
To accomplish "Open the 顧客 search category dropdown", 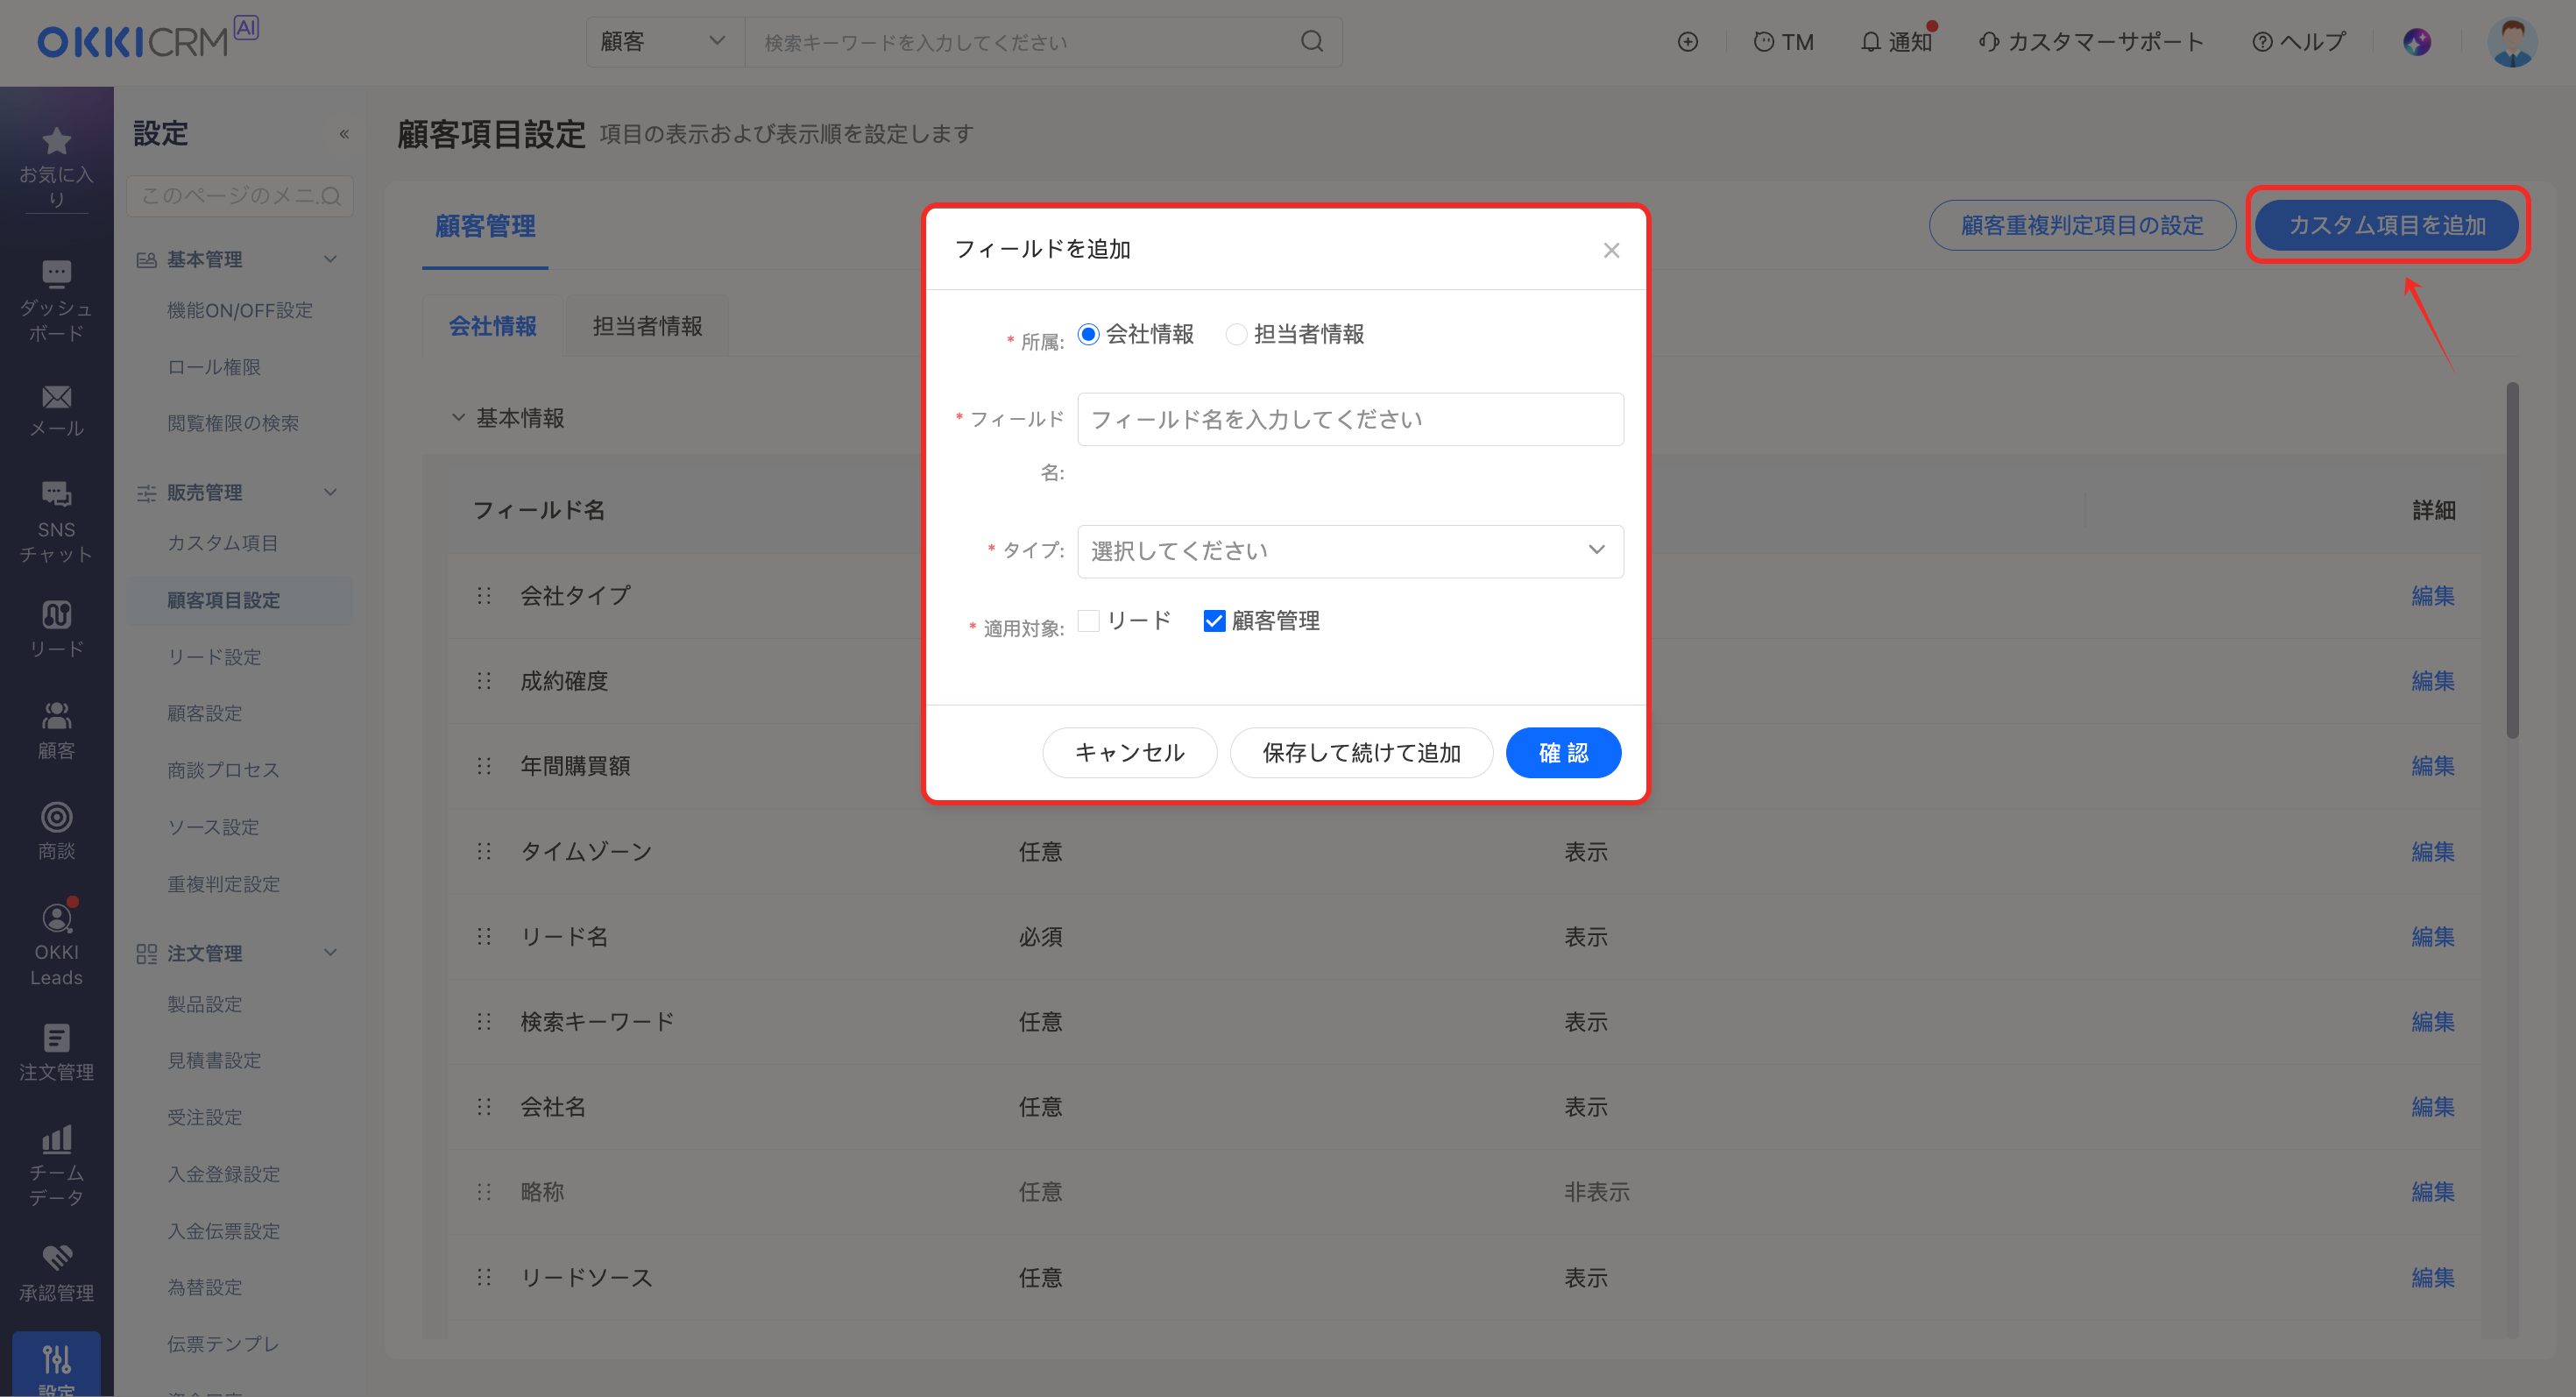I will [x=664, y=41].
